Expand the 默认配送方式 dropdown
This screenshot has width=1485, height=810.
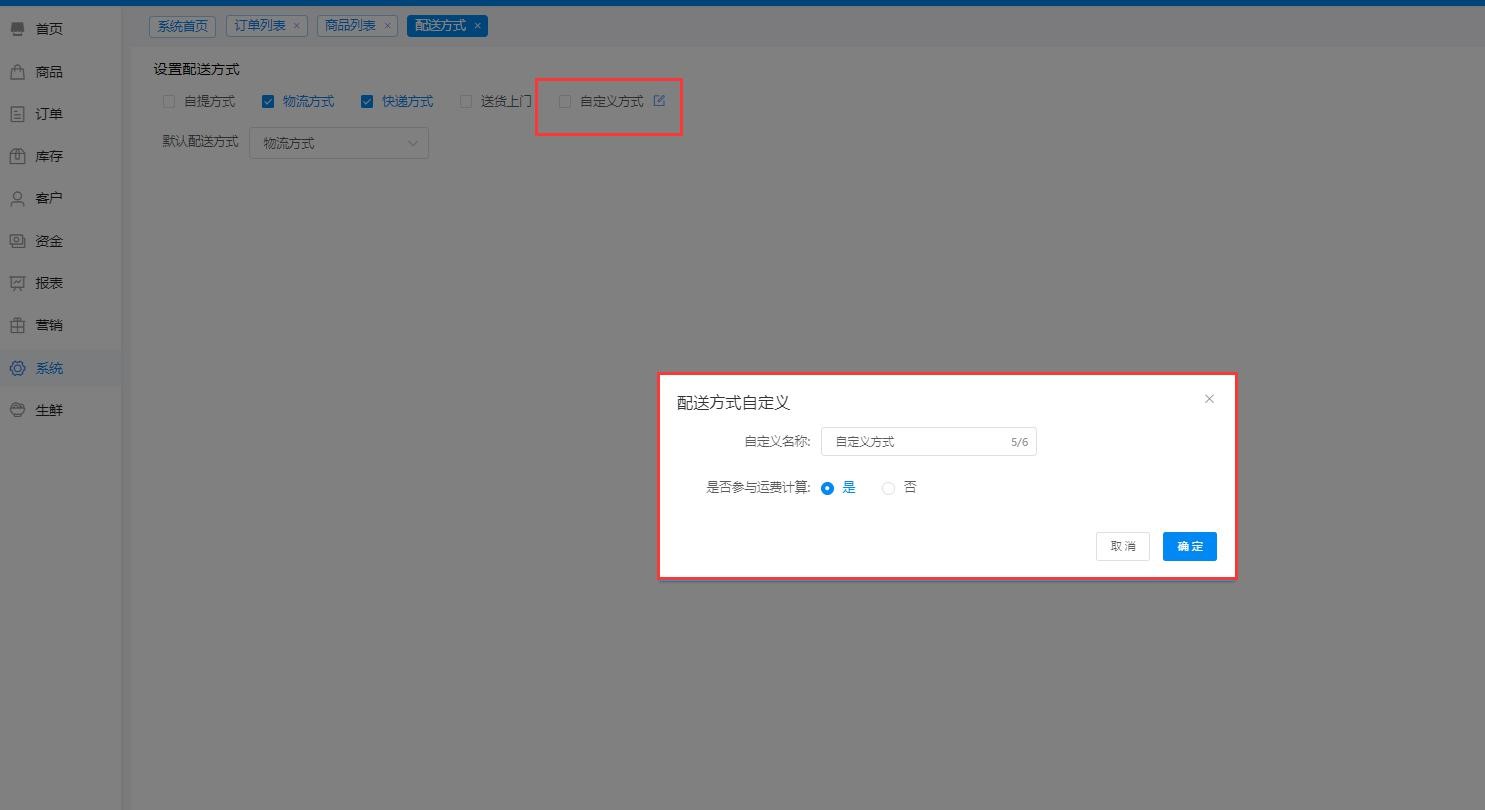tap(339, 143)
